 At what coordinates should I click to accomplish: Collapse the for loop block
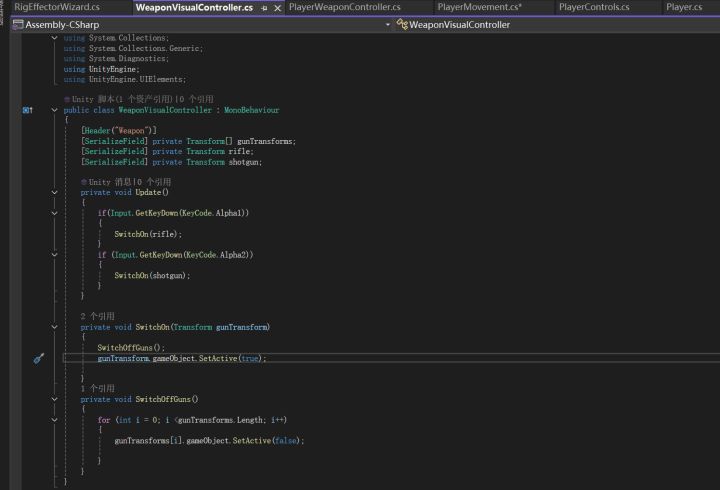click(x=54, y=420)
